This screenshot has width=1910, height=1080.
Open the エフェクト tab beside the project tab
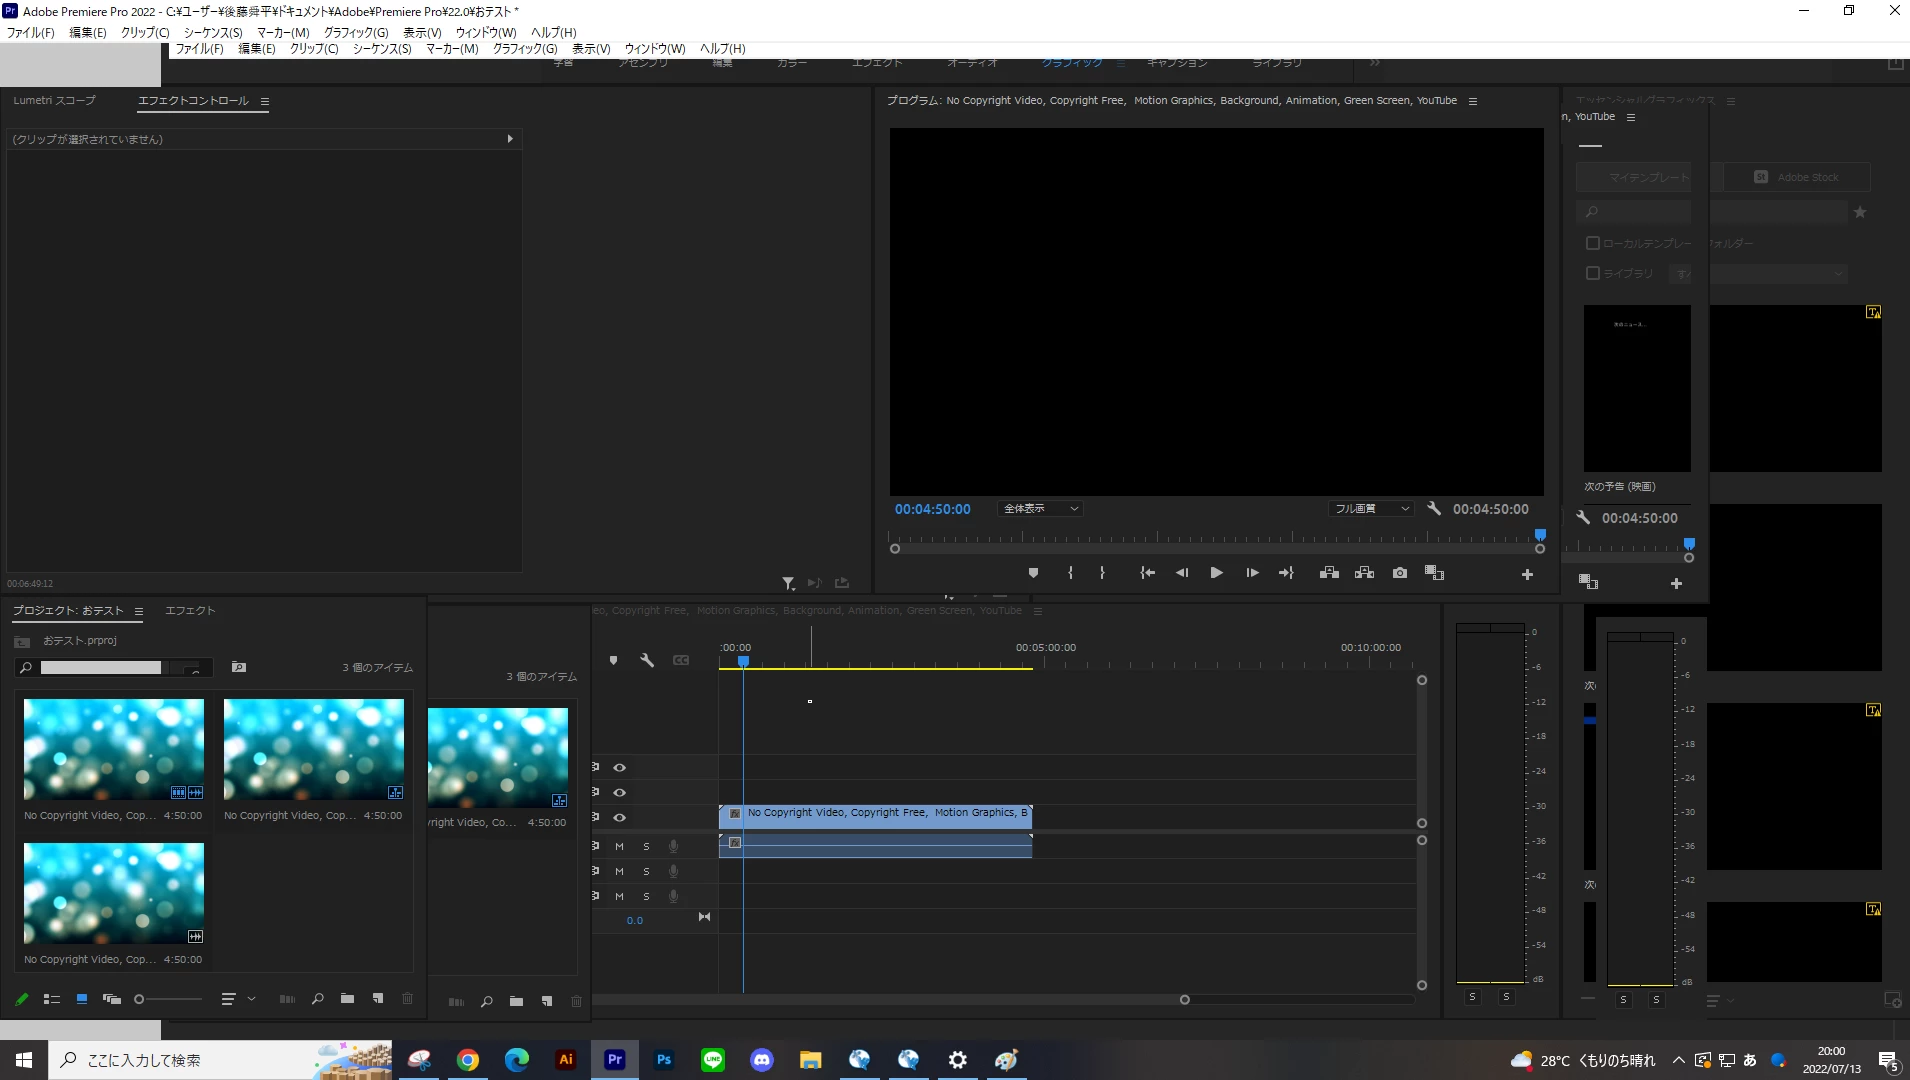pyautogui.click(x=190, y=611)
